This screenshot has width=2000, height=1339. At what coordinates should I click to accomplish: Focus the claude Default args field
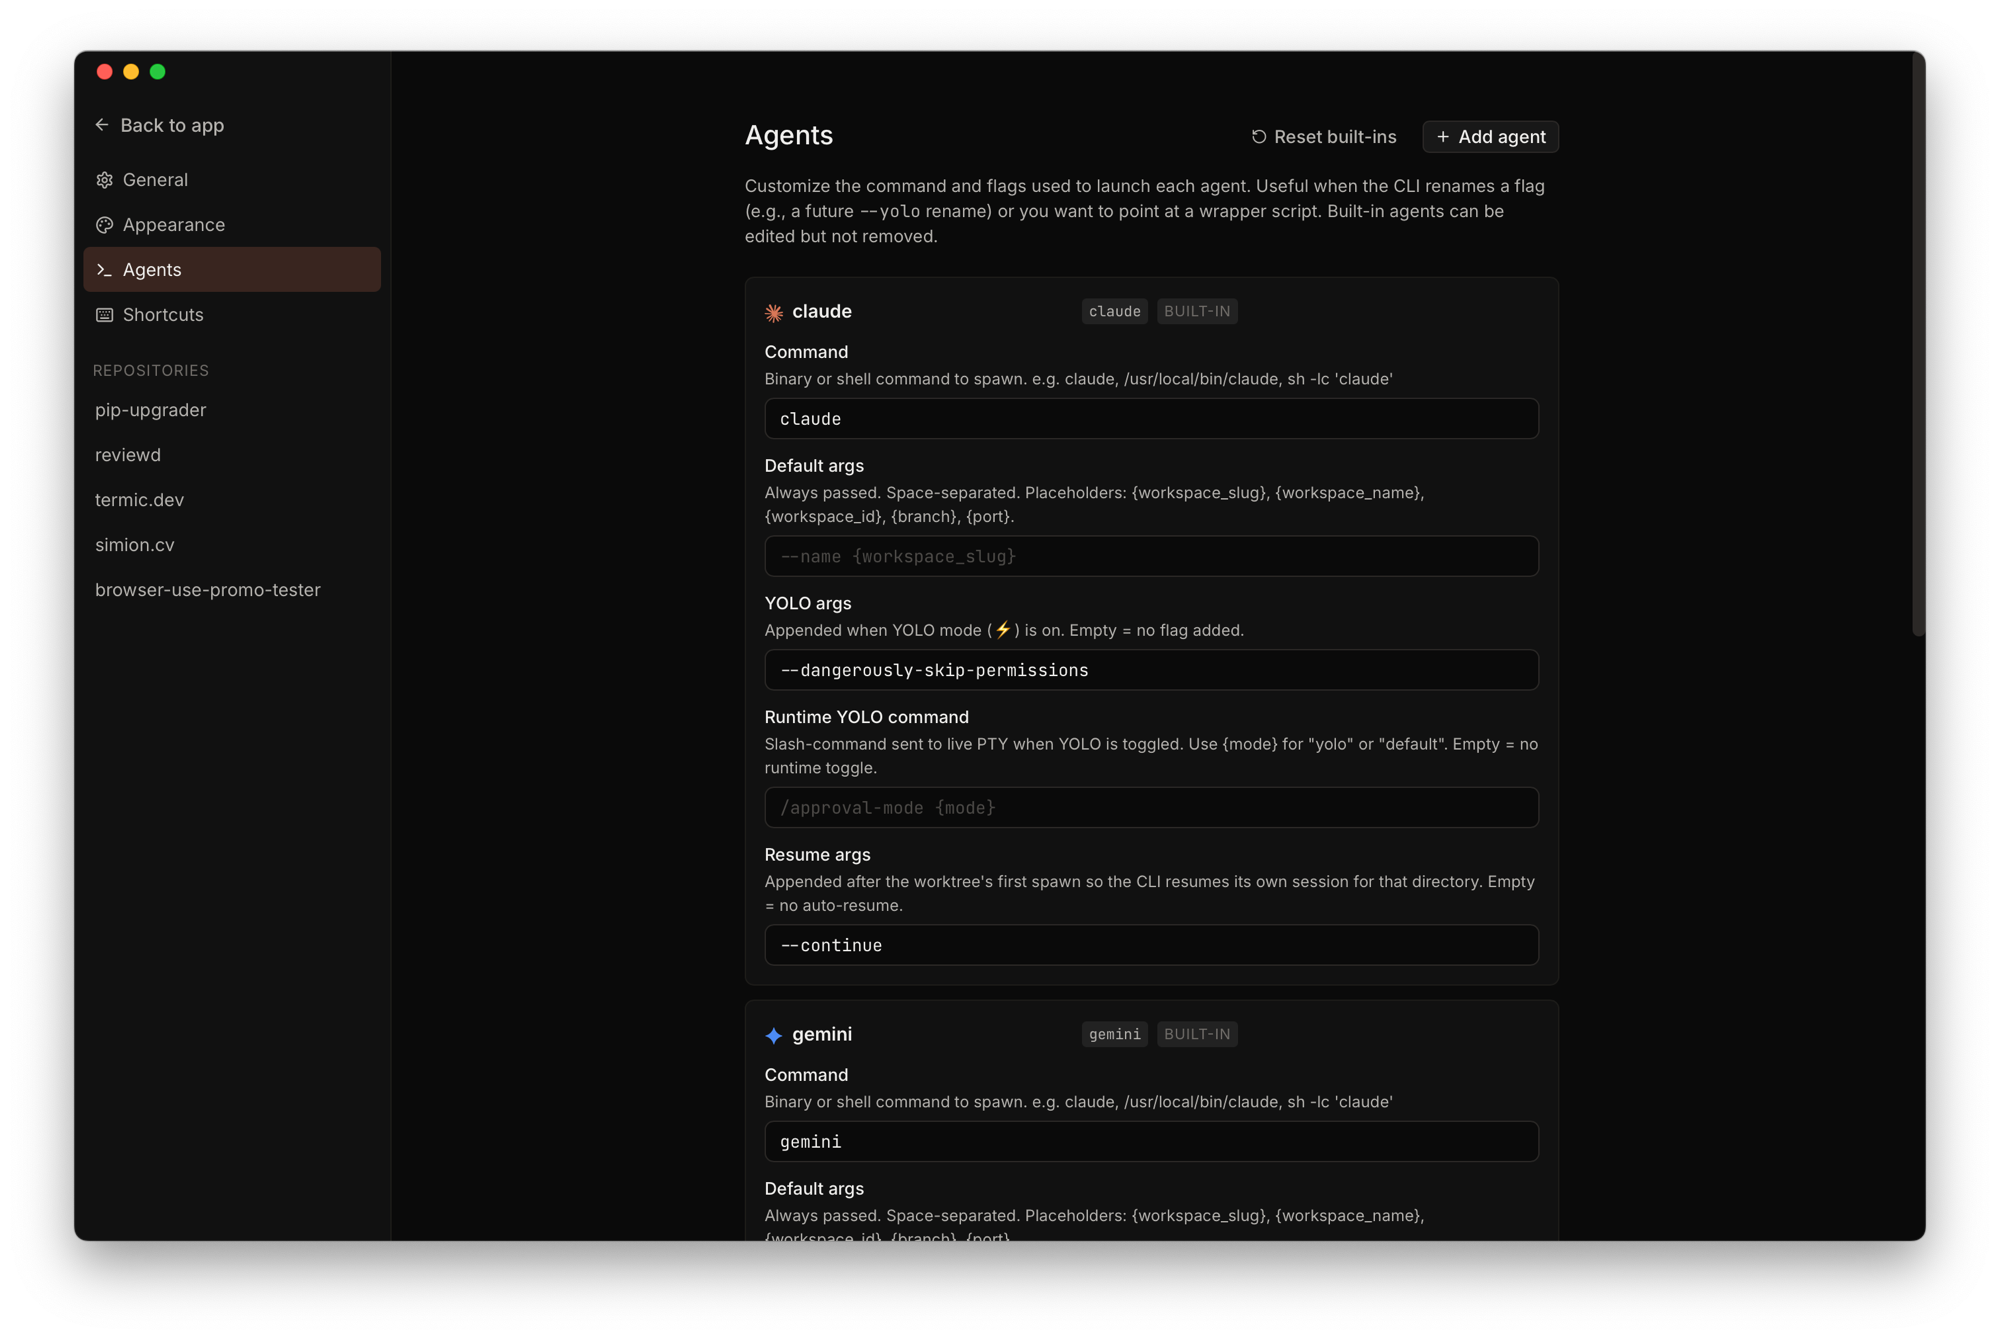tap(1151, 556)
